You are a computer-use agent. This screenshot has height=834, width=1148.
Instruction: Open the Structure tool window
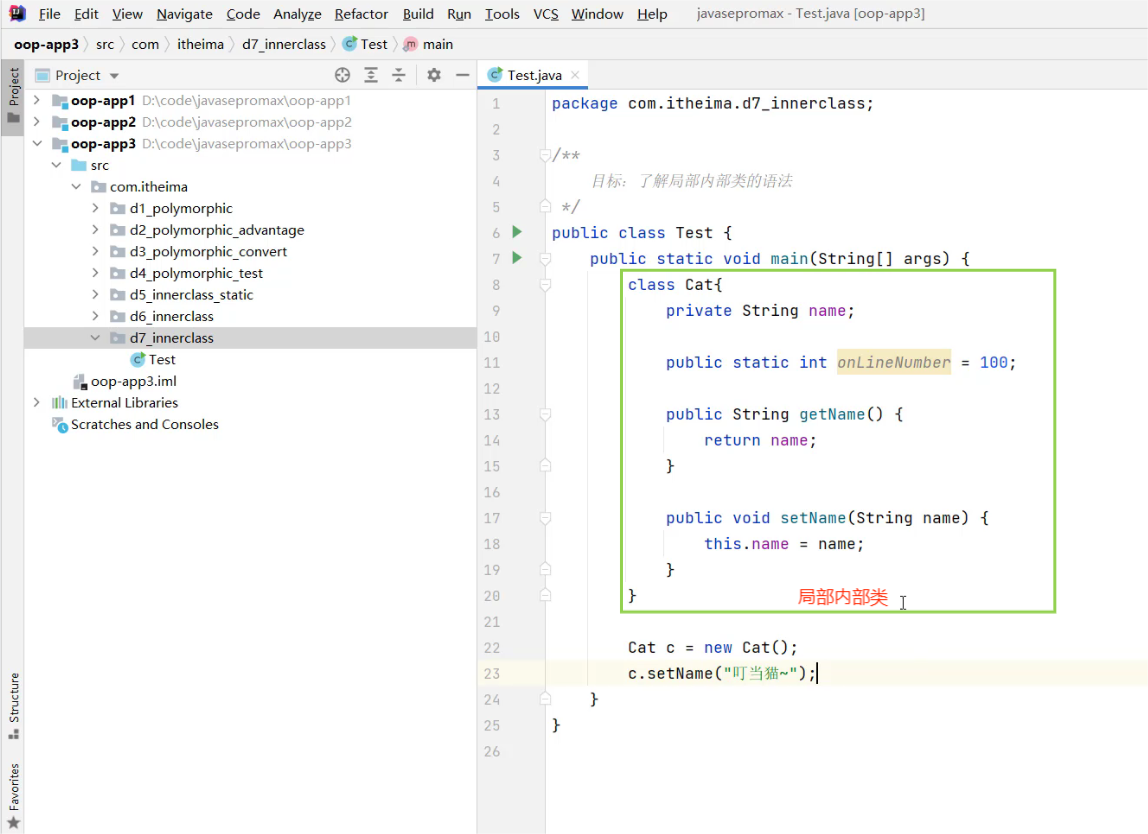(x=14, y=704)
